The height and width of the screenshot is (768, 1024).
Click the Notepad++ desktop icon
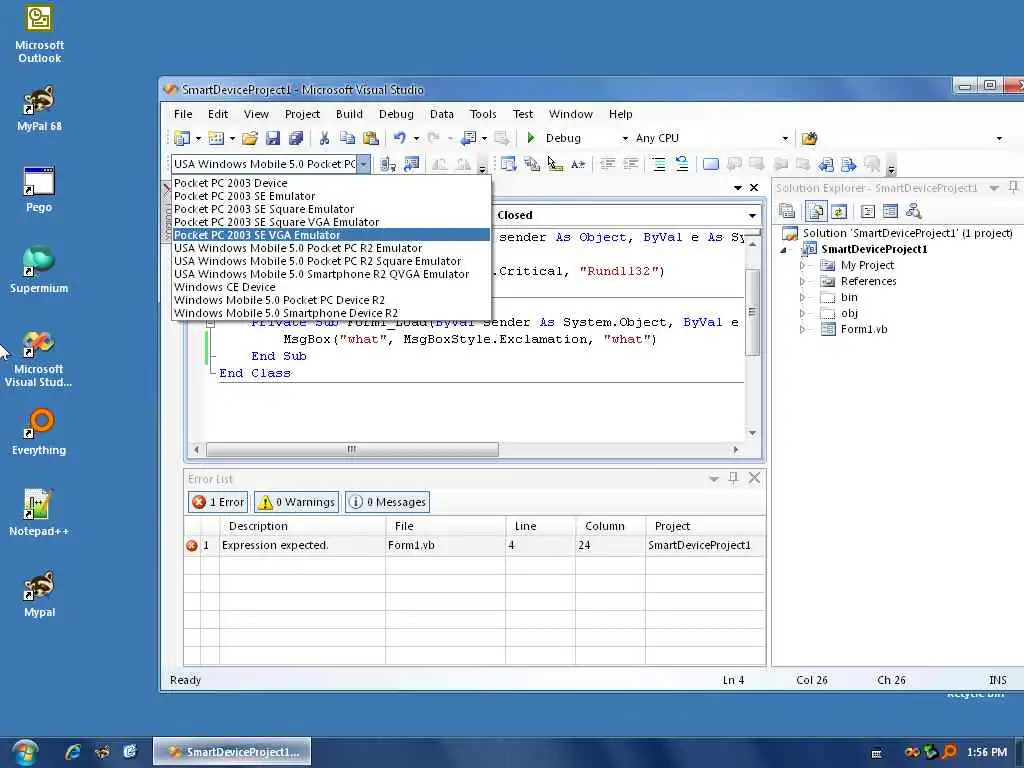[x=39, y=513]
